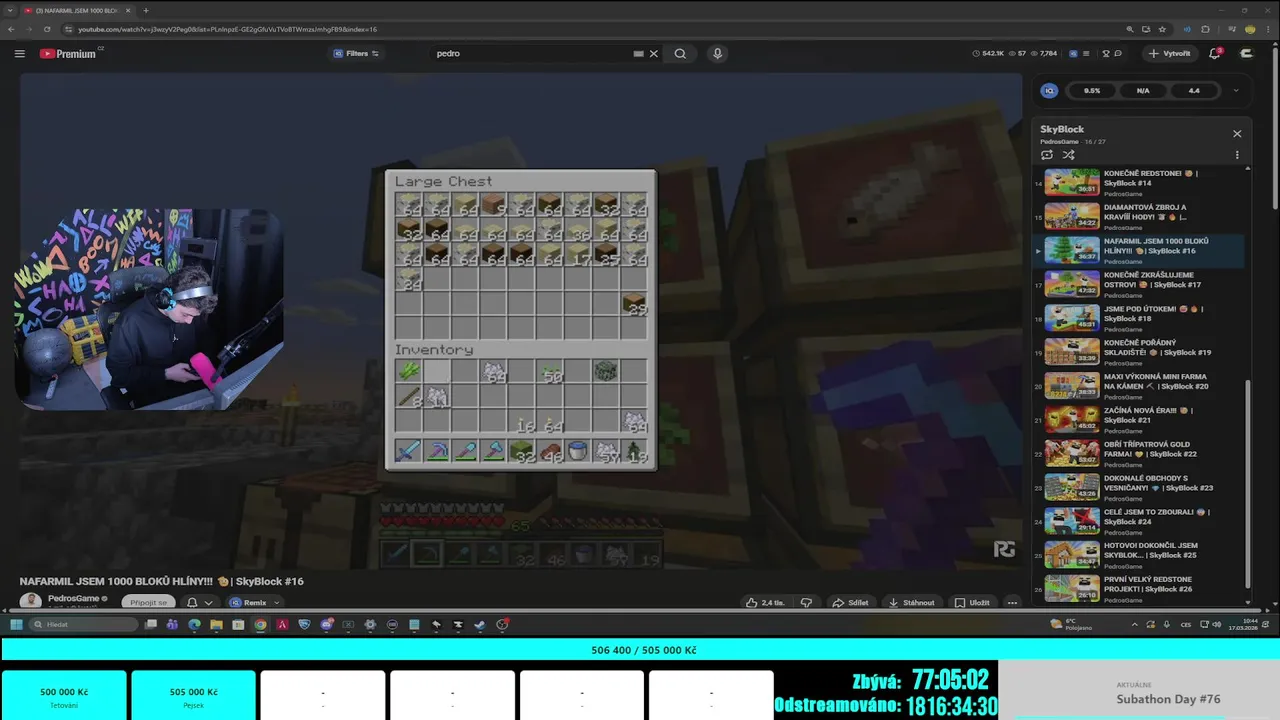The height and width of the screenshot is (720, 1280).
Task: Click the Sdílet share button
Action: pyautogui.click(x=850, y=603)
